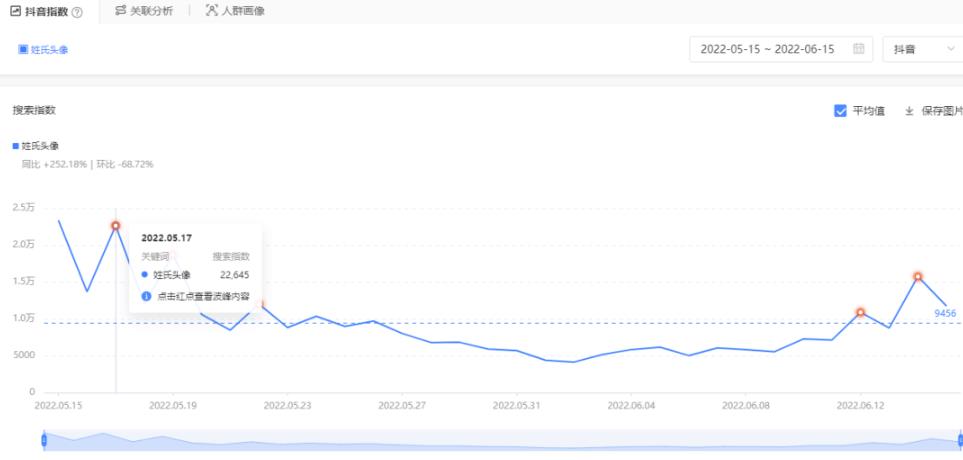
Task: Toggle the 姓氏头像 keyword tag at top
Action: click(42, 50)
